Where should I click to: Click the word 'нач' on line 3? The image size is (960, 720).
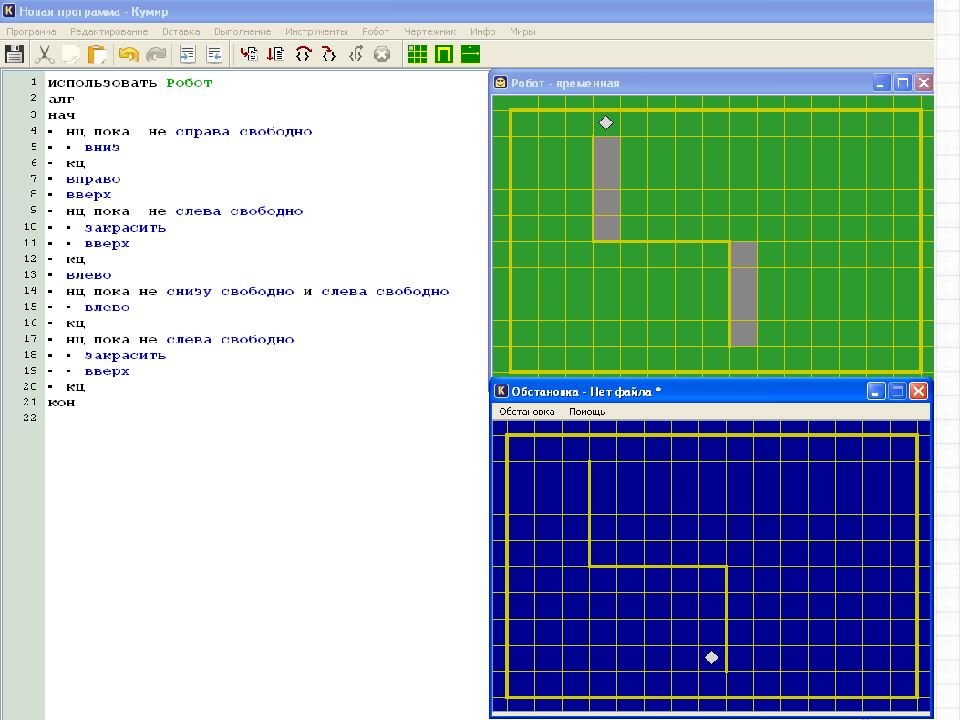point(62,115)
